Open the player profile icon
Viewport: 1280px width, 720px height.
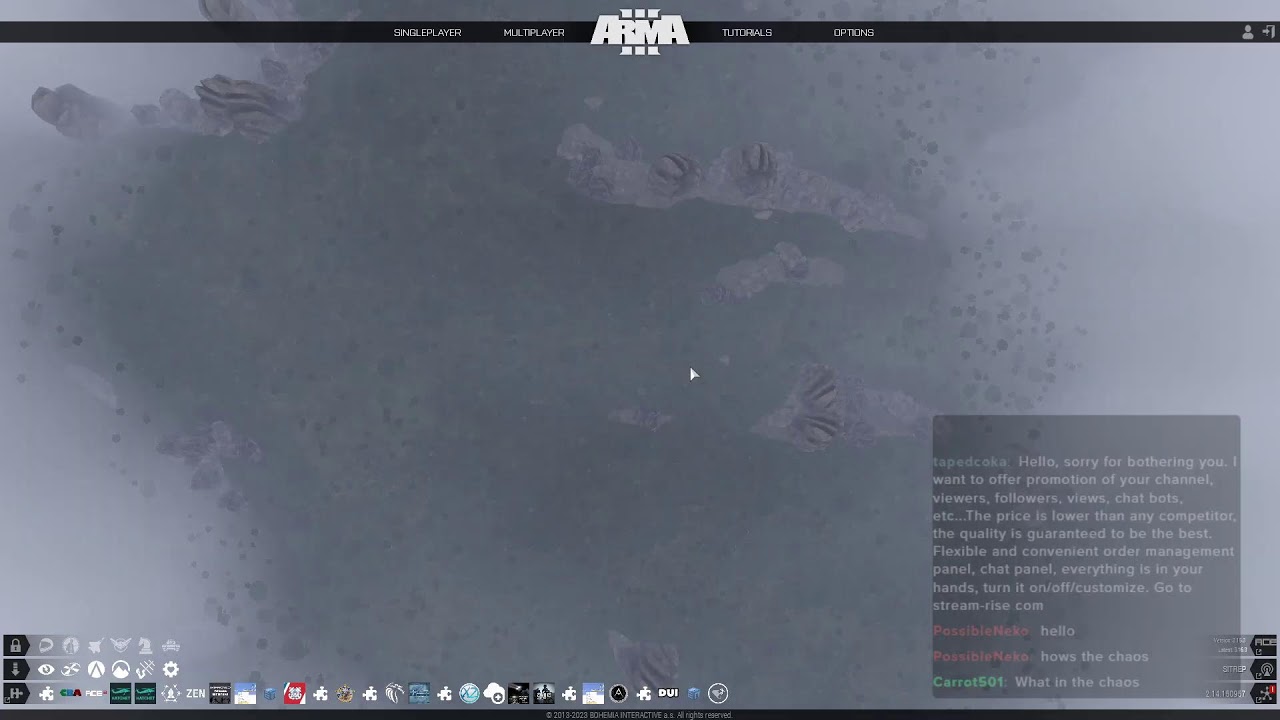(1247, 32)
